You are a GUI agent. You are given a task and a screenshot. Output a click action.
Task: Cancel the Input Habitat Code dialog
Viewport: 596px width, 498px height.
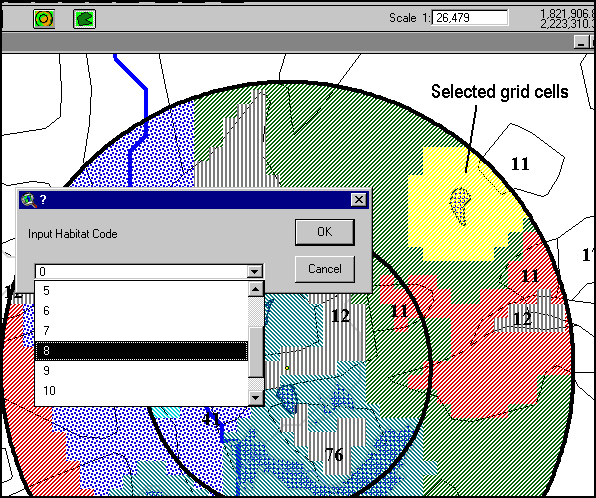click(325, 269)
